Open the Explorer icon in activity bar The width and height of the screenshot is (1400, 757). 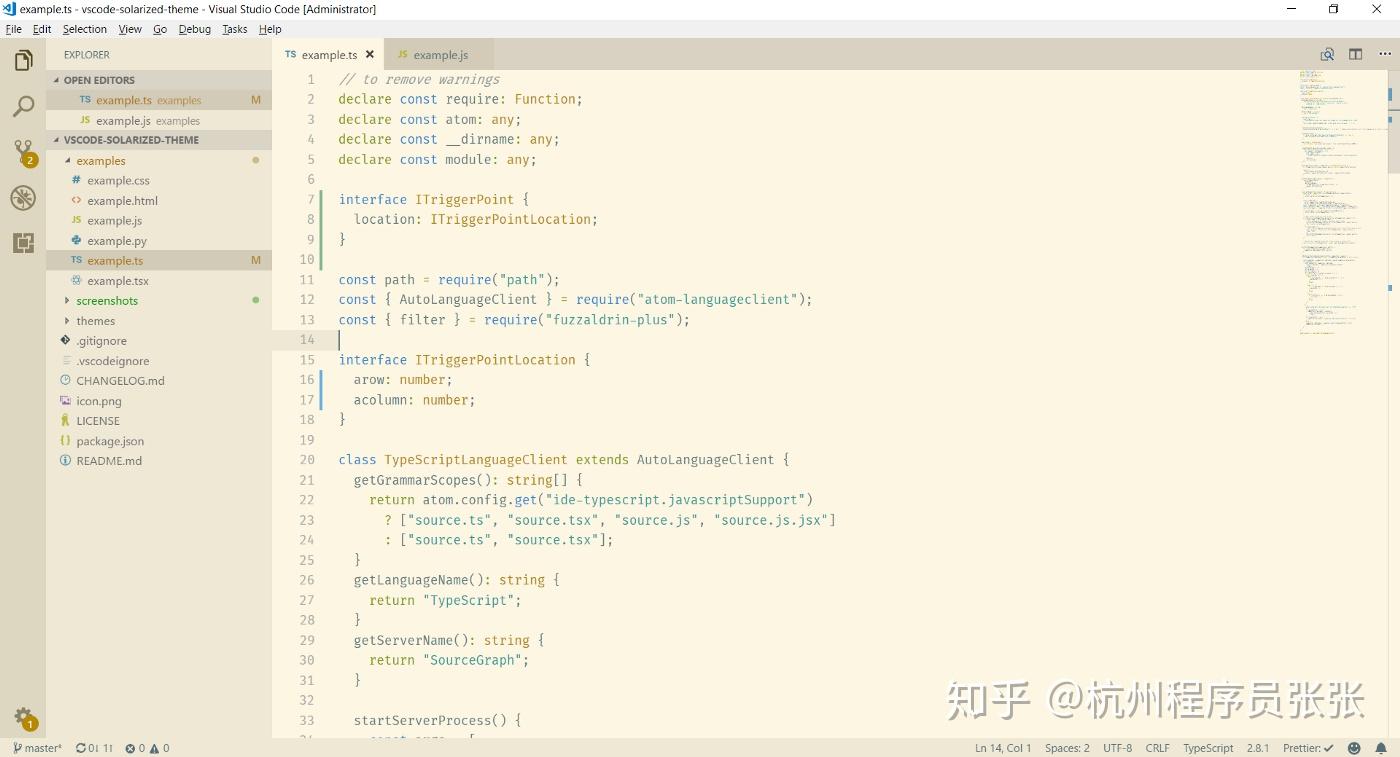point(23,59)
